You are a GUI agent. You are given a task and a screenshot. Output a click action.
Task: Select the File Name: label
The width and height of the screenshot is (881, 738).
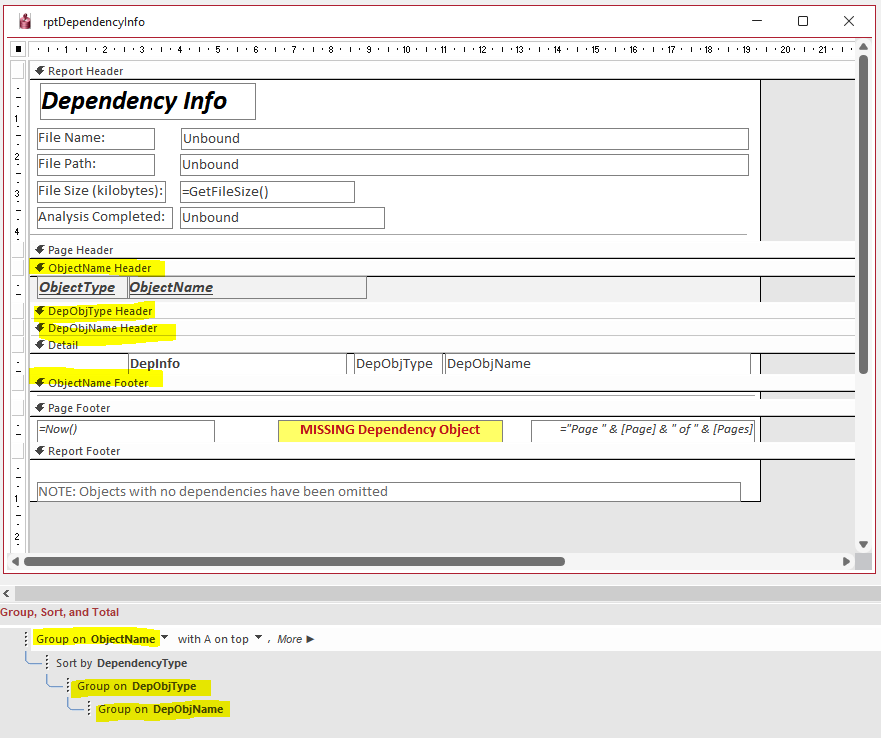point(96,139)
